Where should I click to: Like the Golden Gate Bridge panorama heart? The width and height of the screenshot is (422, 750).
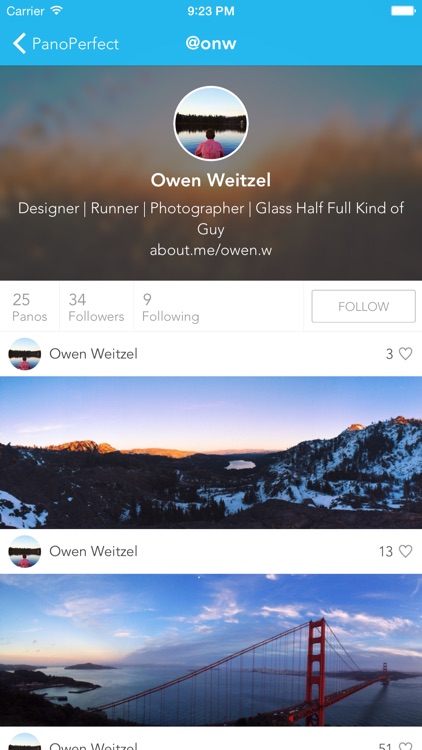pos(406,551)
